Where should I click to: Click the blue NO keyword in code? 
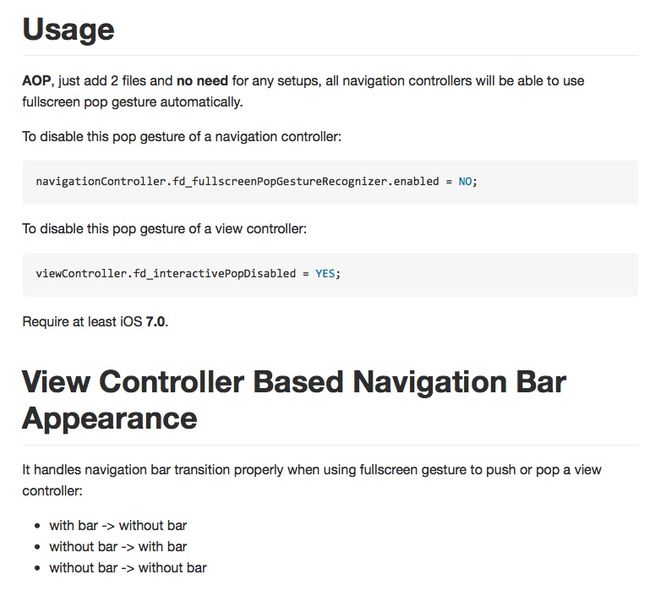[465, 182]
